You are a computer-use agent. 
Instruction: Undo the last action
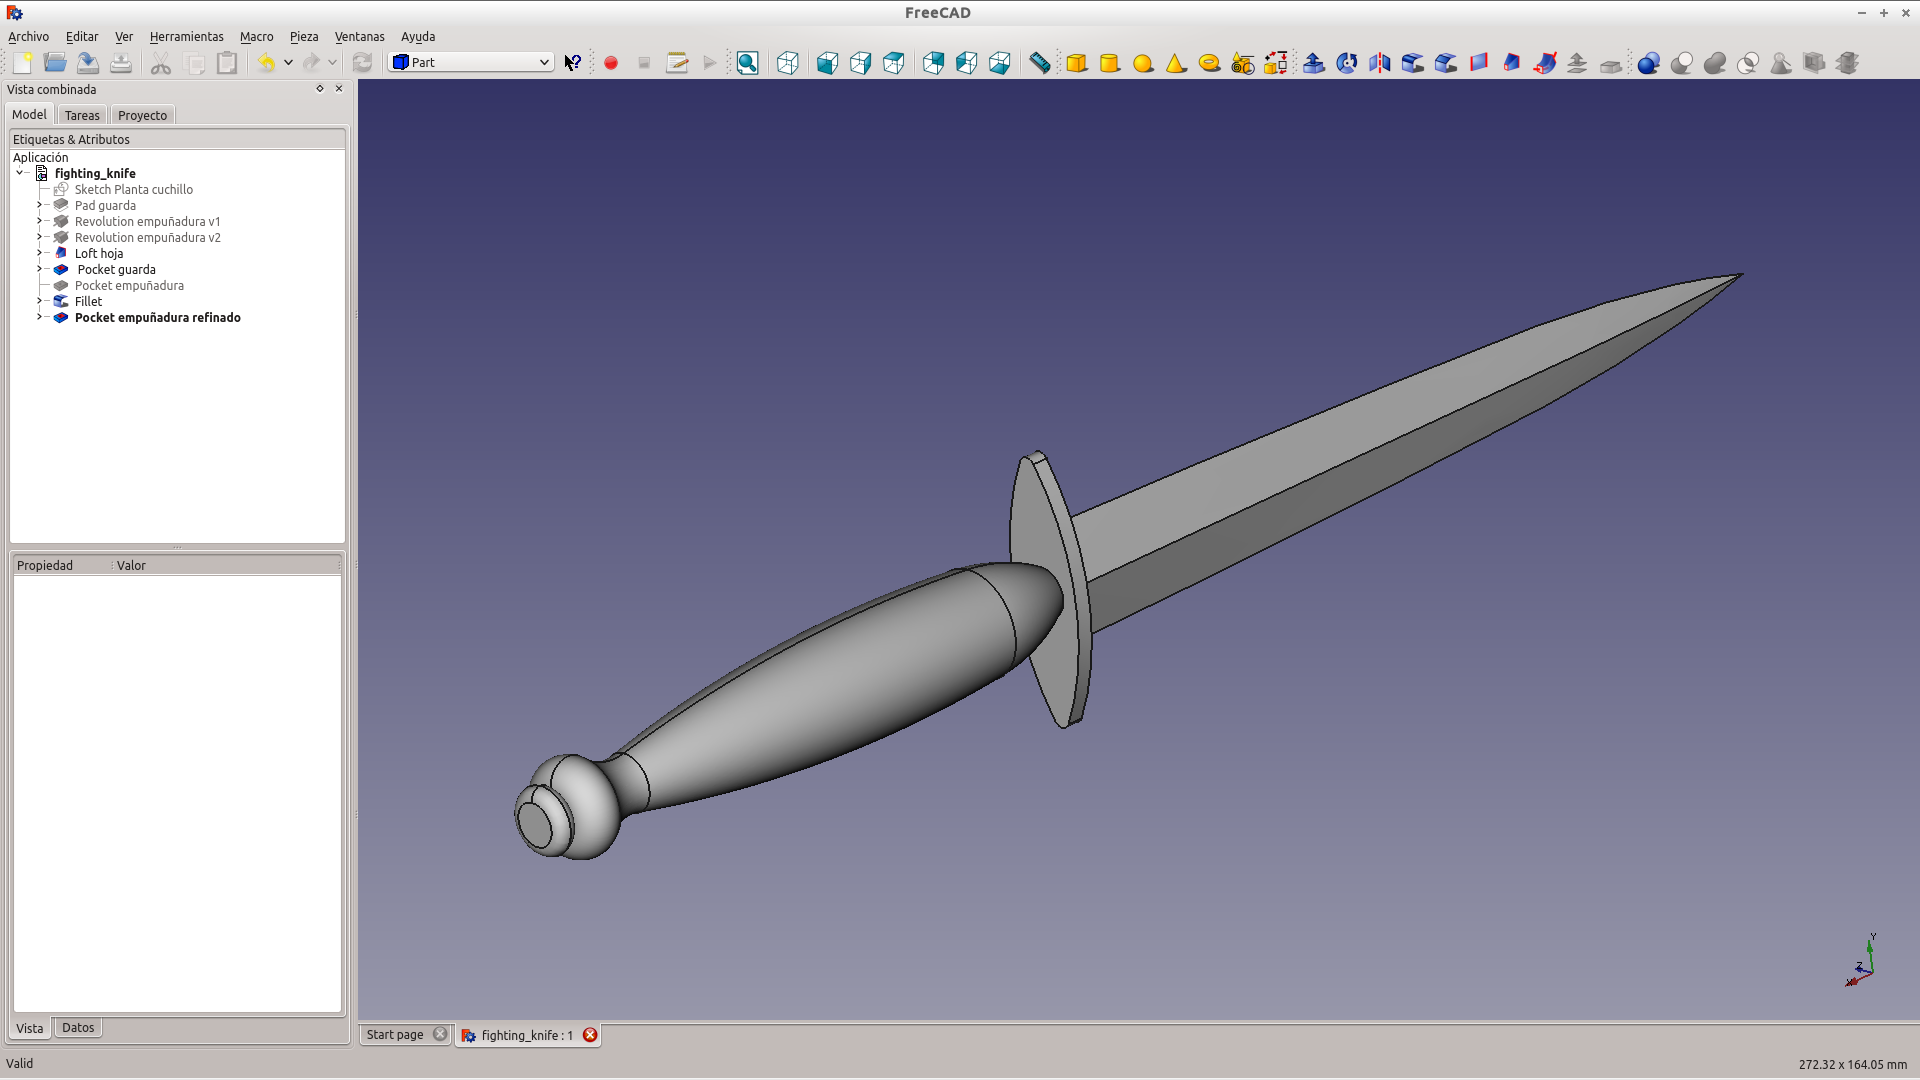pos(266,63)
